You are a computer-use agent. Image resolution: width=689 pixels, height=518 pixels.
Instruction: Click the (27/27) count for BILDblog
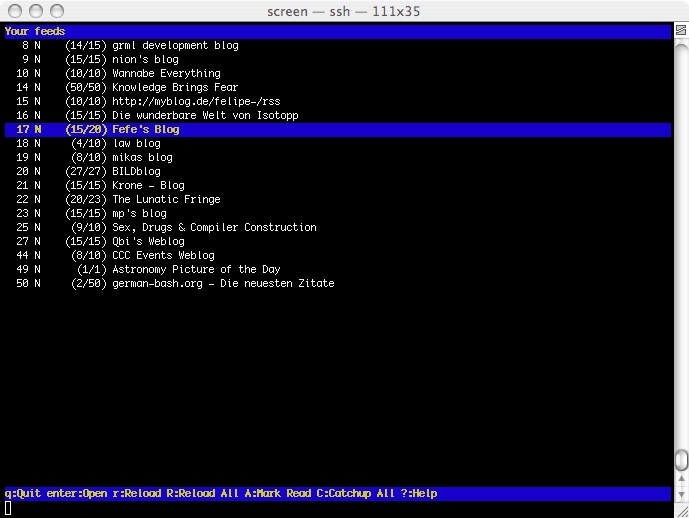[86, 171]
